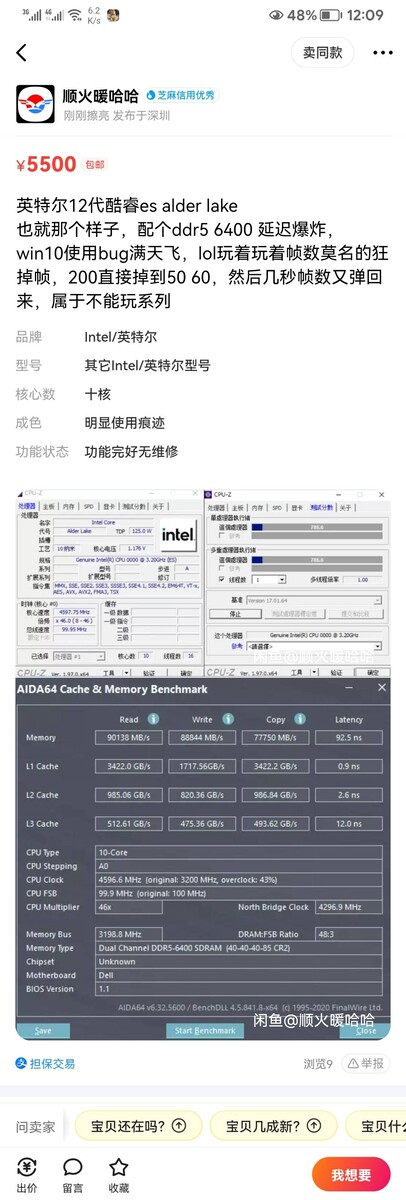Open 留言 comment icon
Image resolution: width=406 pixels, height=1200 pixels.
72,1175
